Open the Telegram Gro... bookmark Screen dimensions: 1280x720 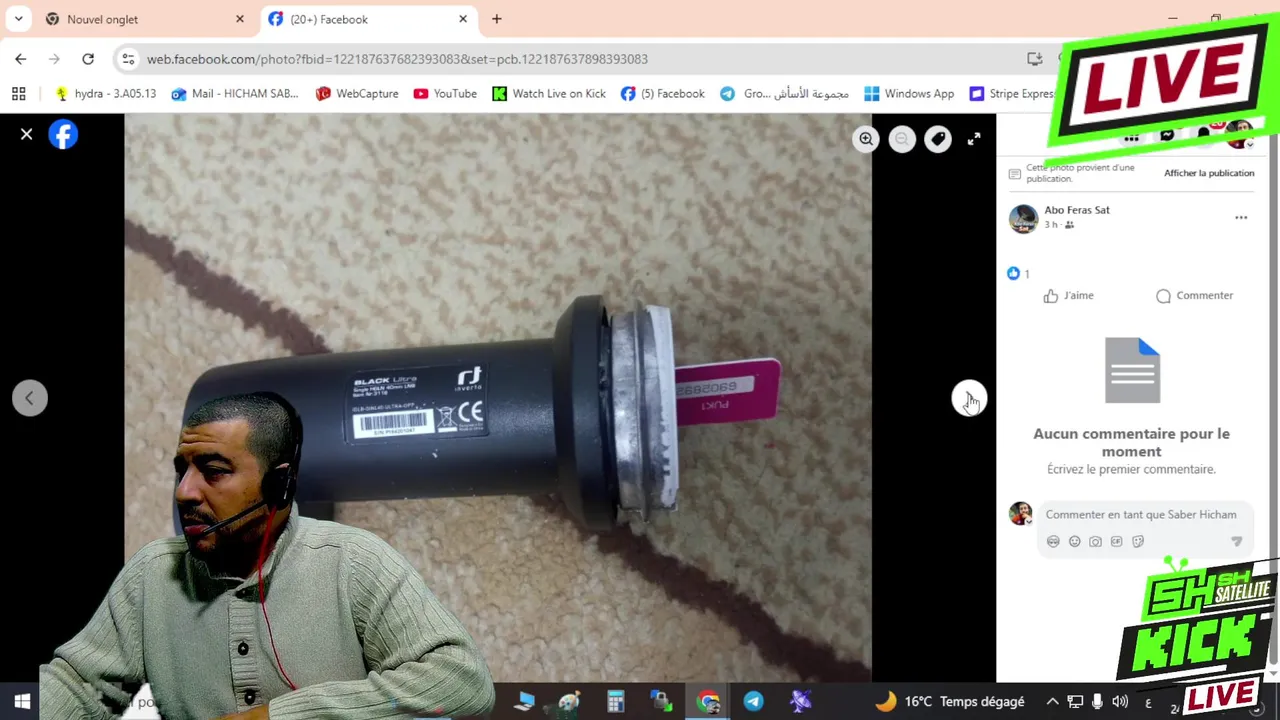784,94
